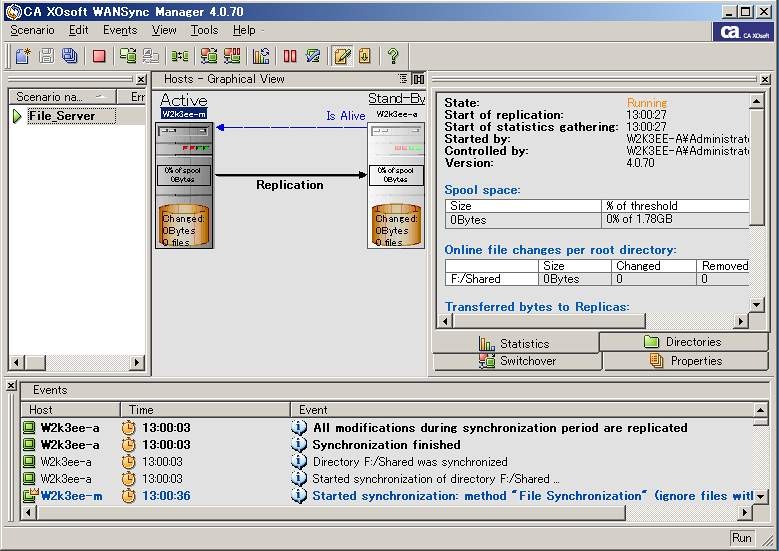Open the Help menu

[x=244, y=30]
